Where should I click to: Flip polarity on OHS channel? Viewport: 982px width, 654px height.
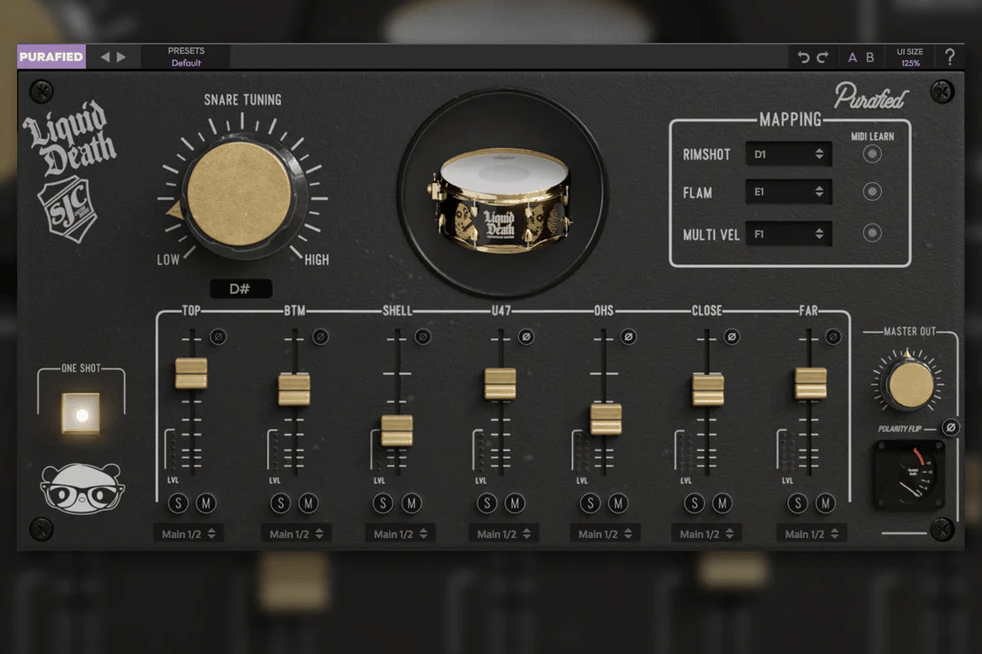pyautogui.click(x=628, y=336)
